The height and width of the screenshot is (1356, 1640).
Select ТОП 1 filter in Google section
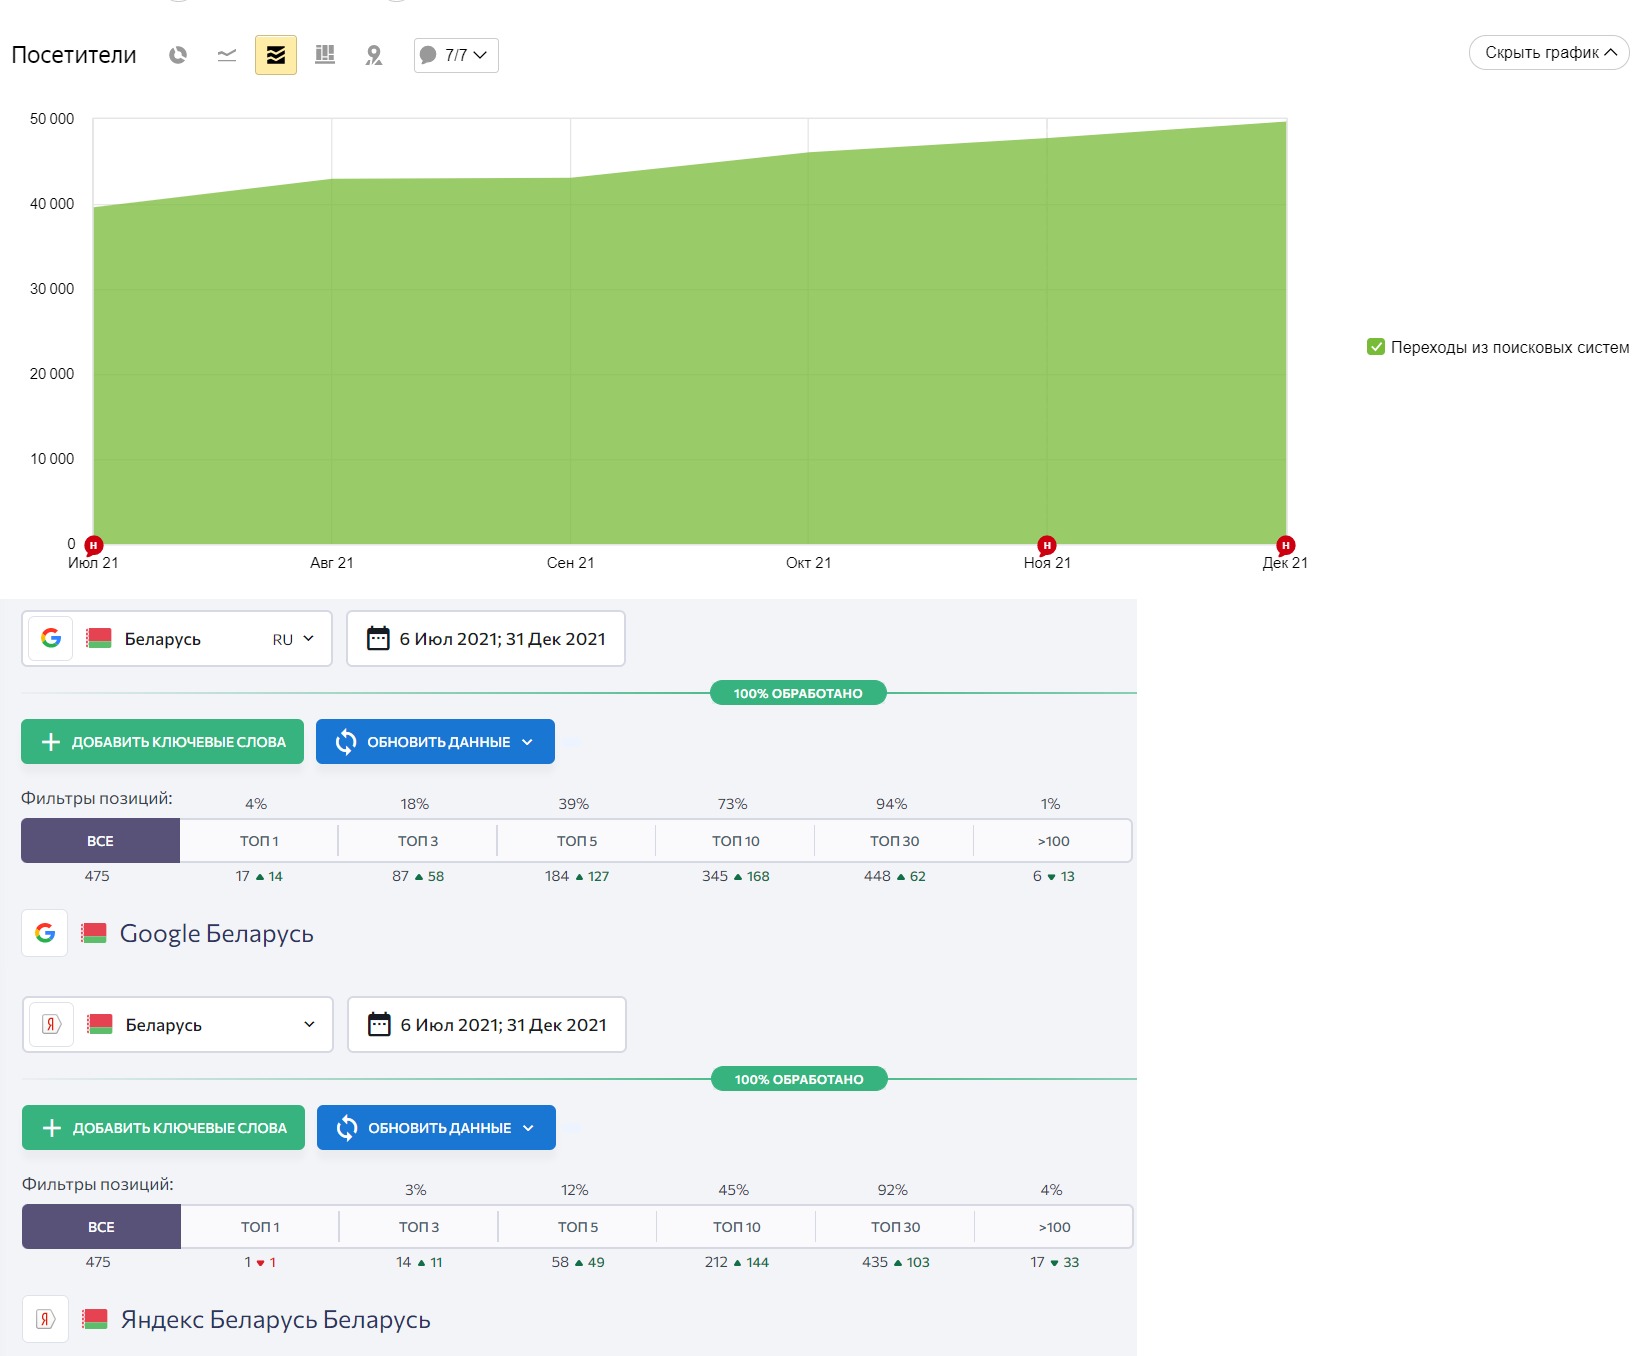click(x=259, y=841)
